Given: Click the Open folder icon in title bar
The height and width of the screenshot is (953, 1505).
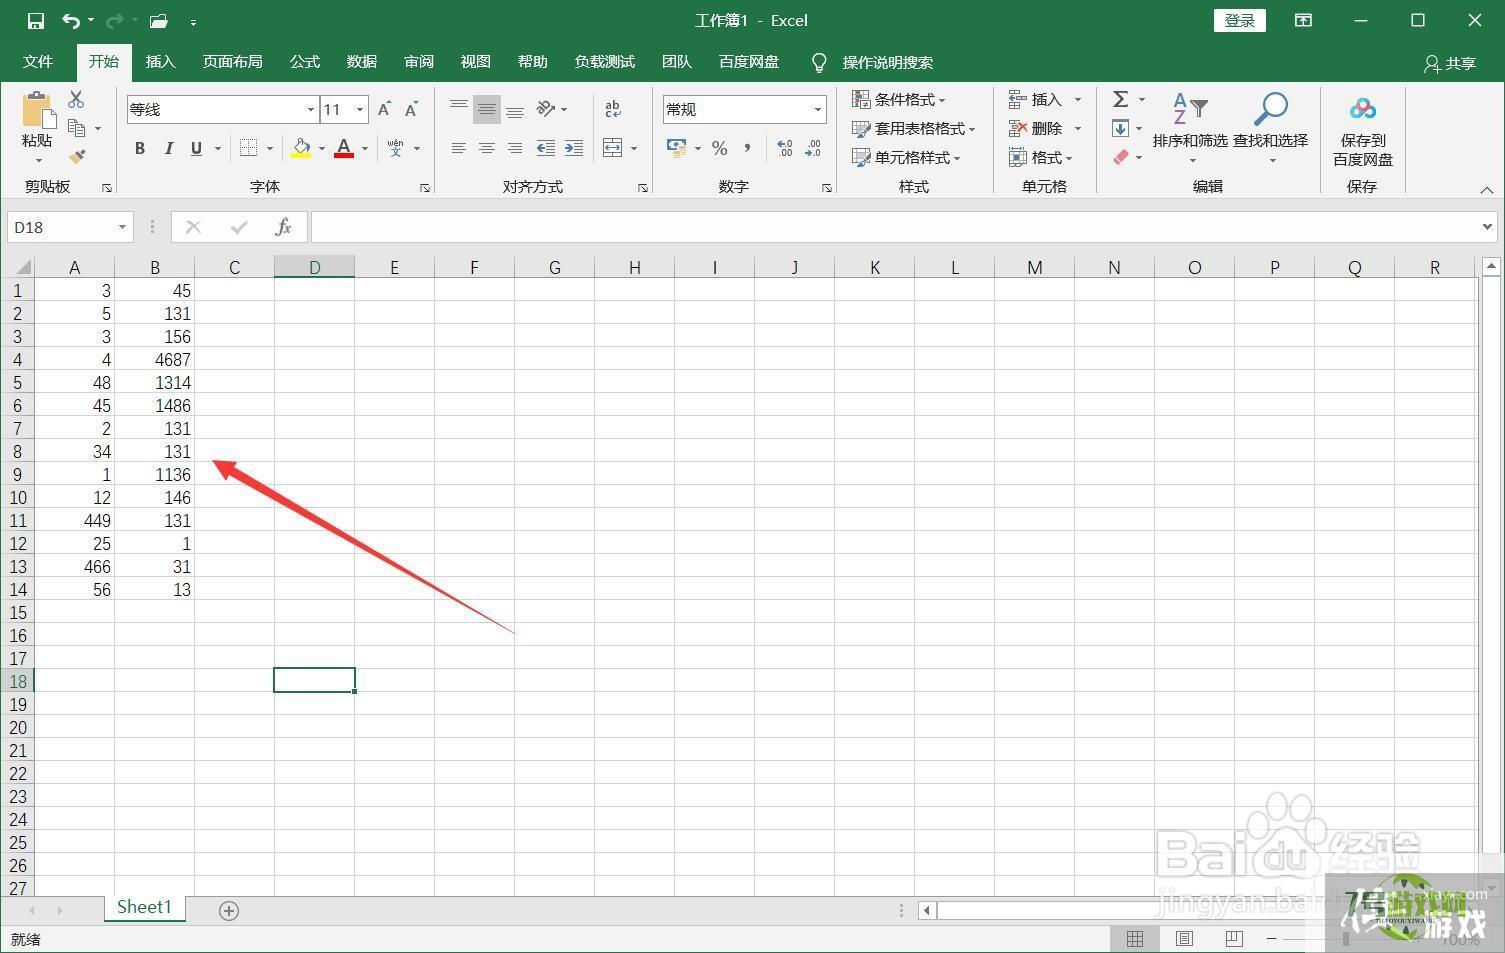Looking at the screenshot, I should pos(158,20).
